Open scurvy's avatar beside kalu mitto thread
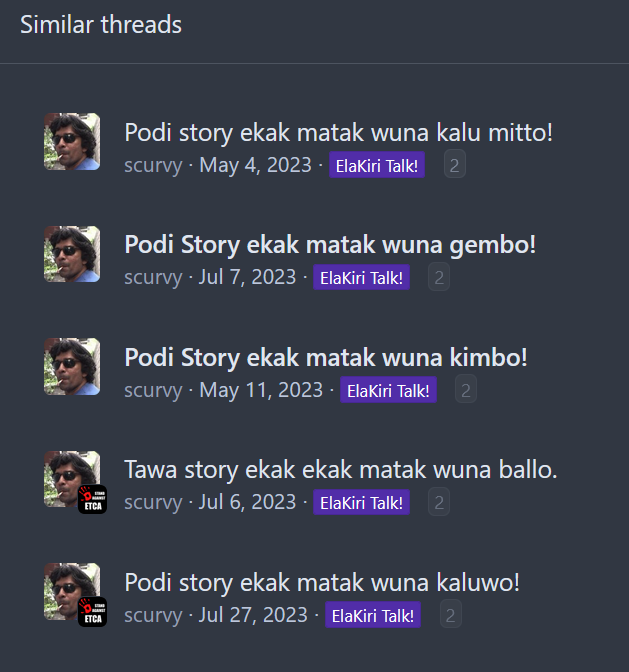 [72, 141]
